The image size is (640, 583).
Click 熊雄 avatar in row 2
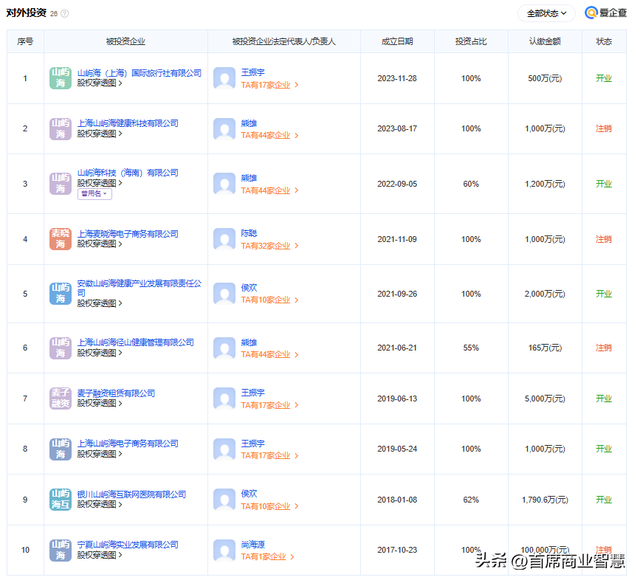pyautogui.click(x=224, y=129)
